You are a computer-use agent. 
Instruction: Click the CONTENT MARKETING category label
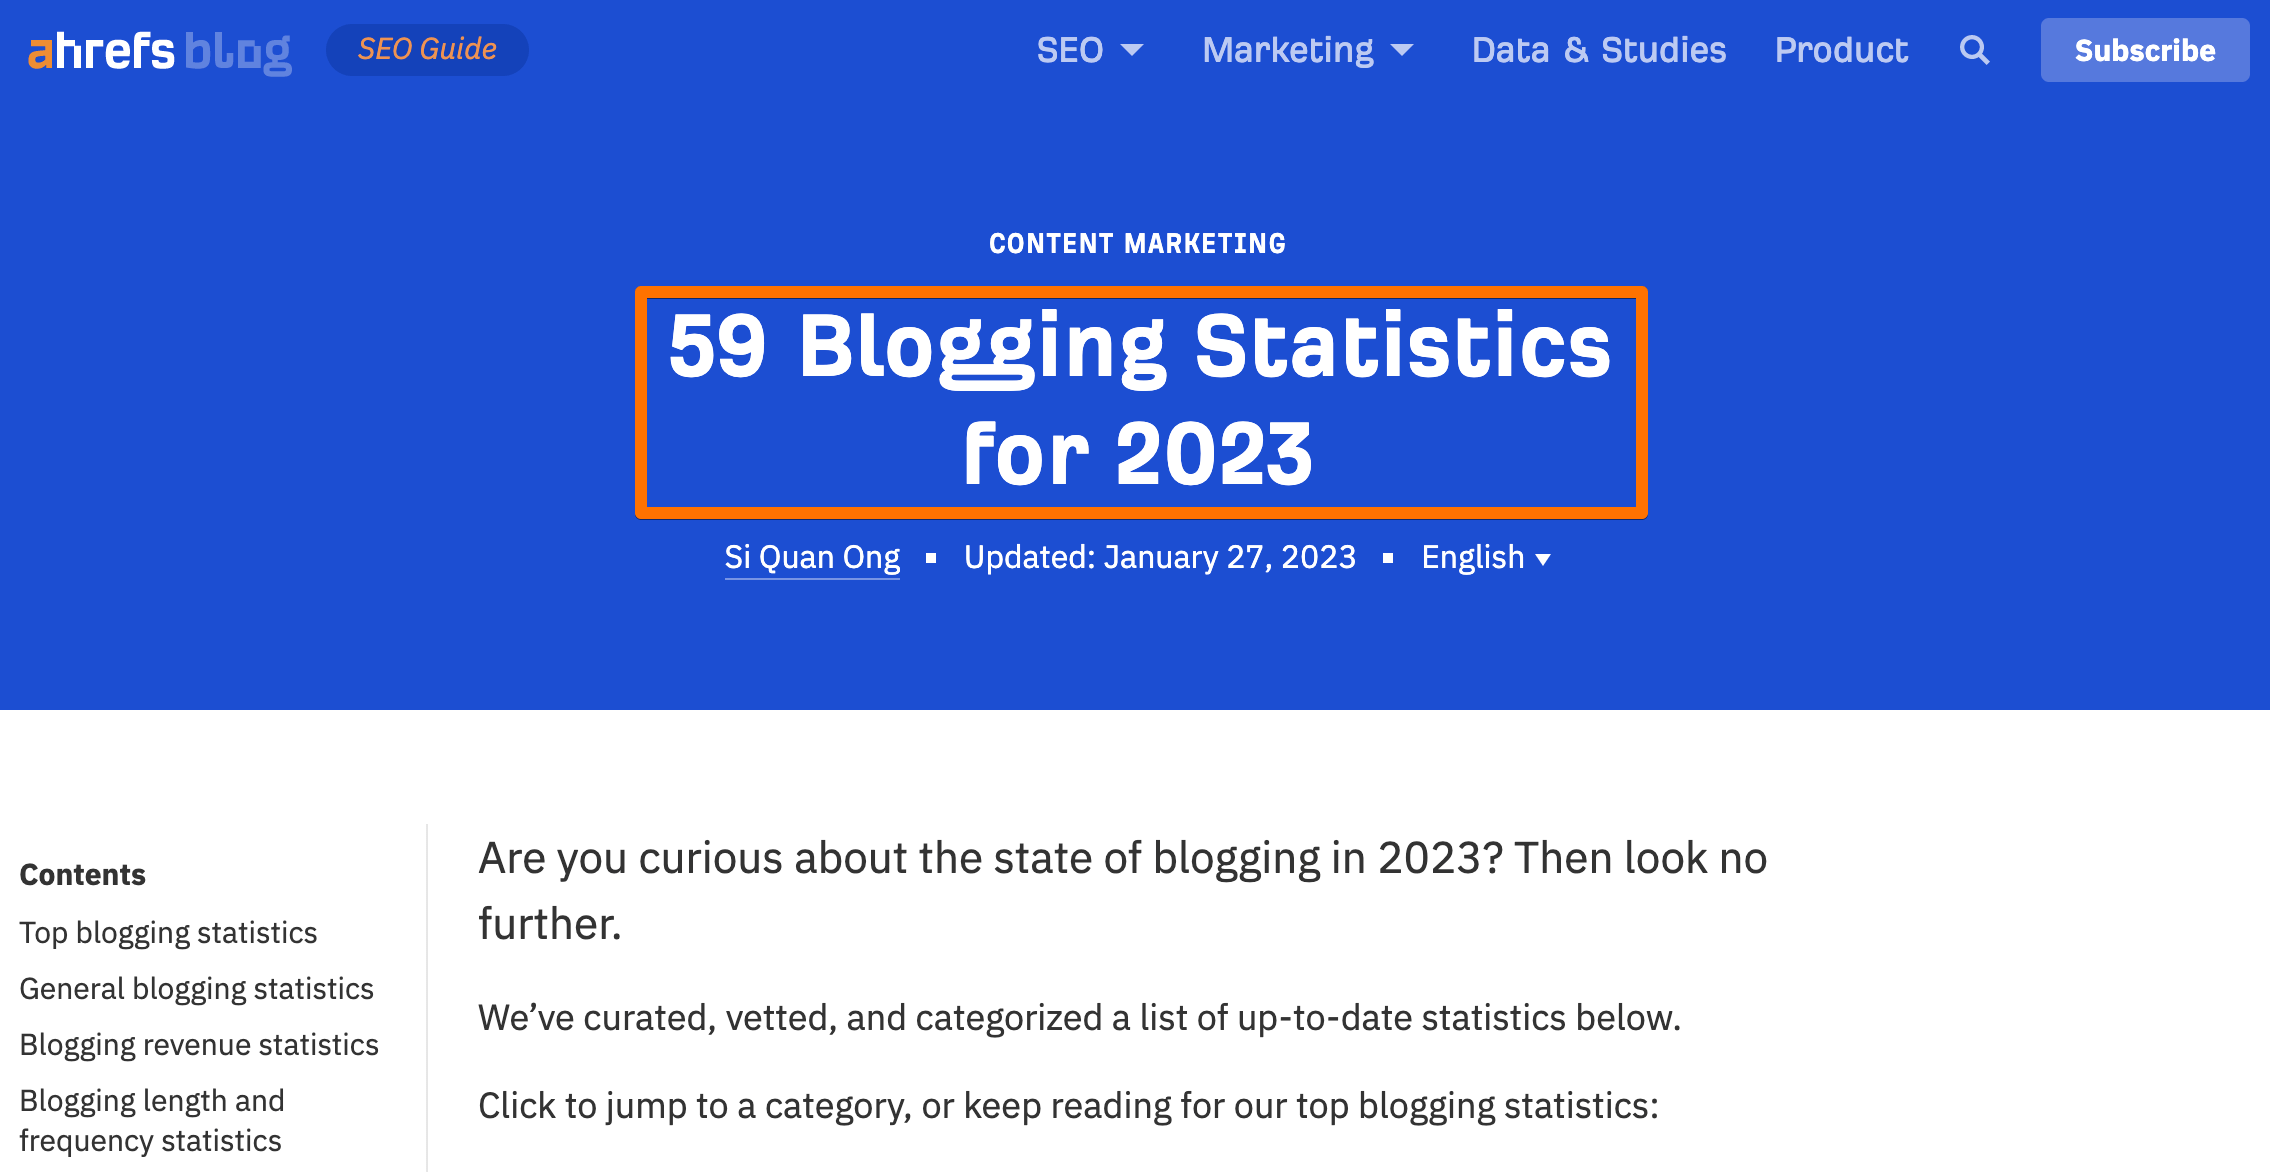[x=1137, y=242]
